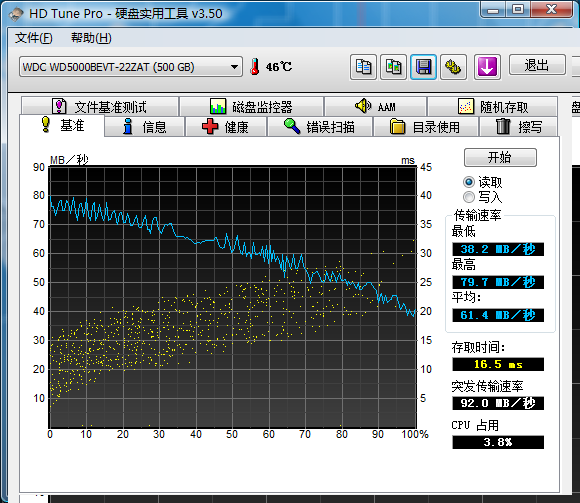Open the 健康 tab with red cross

click(x=226, y=127)
